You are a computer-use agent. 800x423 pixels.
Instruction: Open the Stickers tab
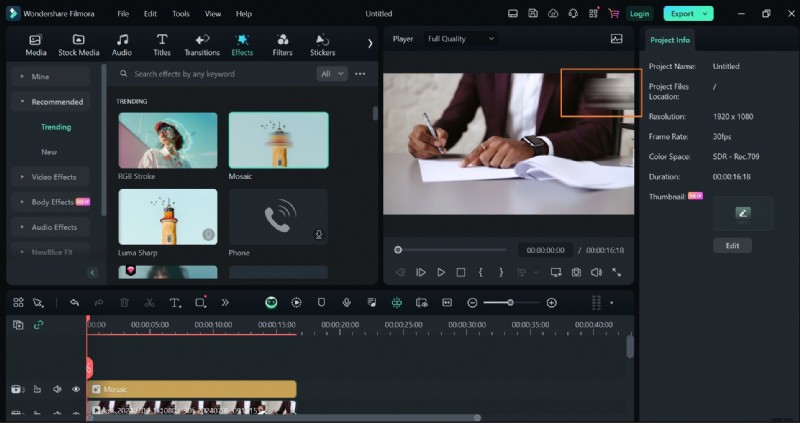[x=322, y=45]
